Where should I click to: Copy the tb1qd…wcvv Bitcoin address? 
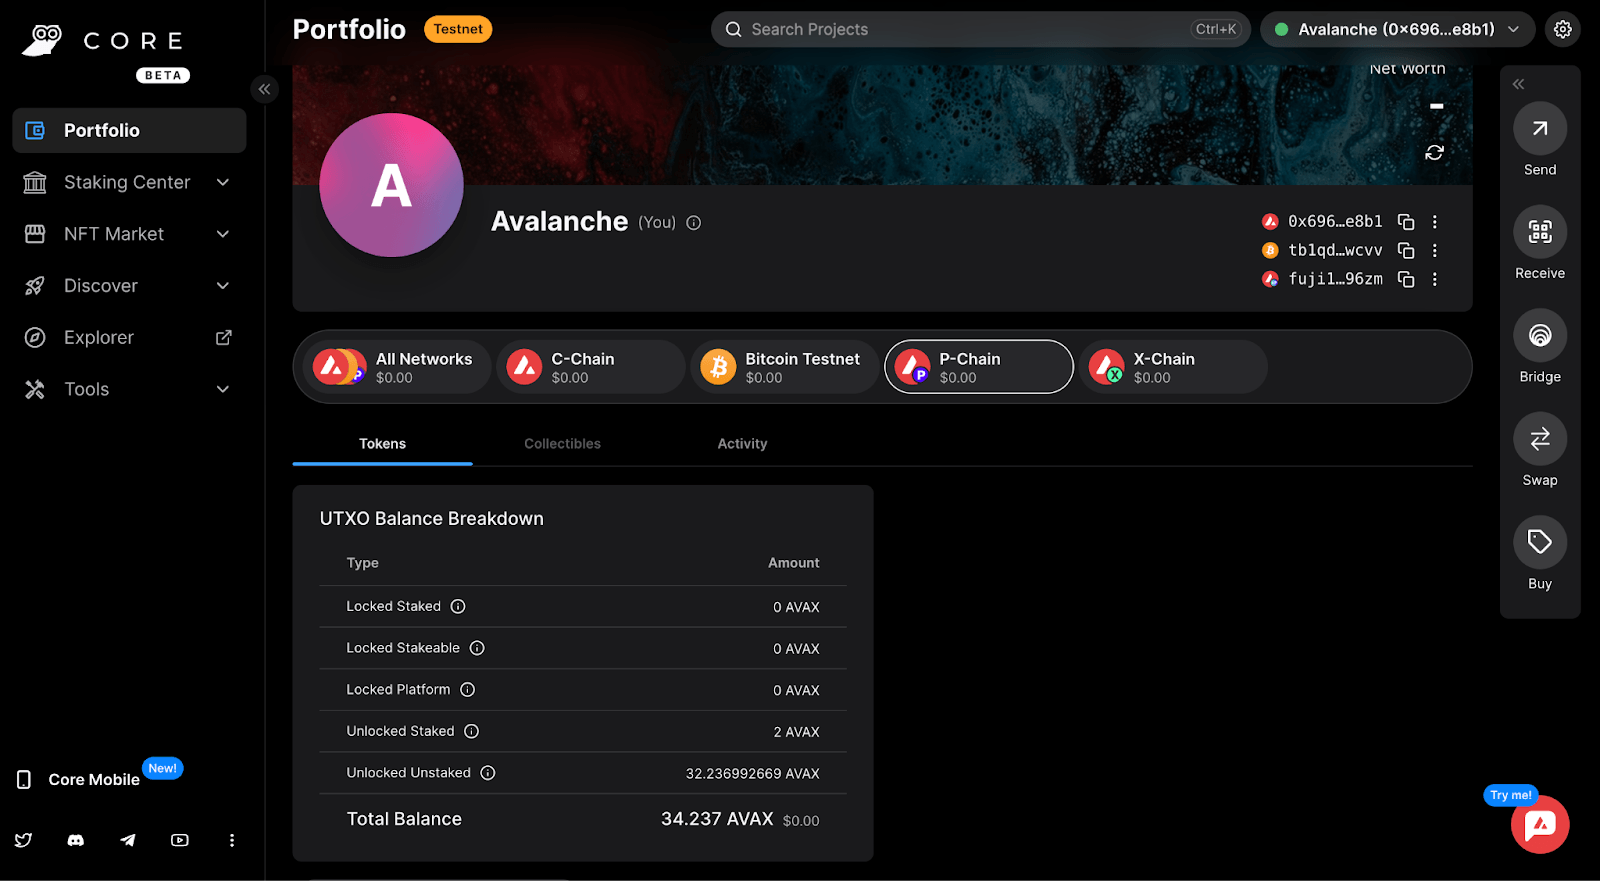point(1406,250)
